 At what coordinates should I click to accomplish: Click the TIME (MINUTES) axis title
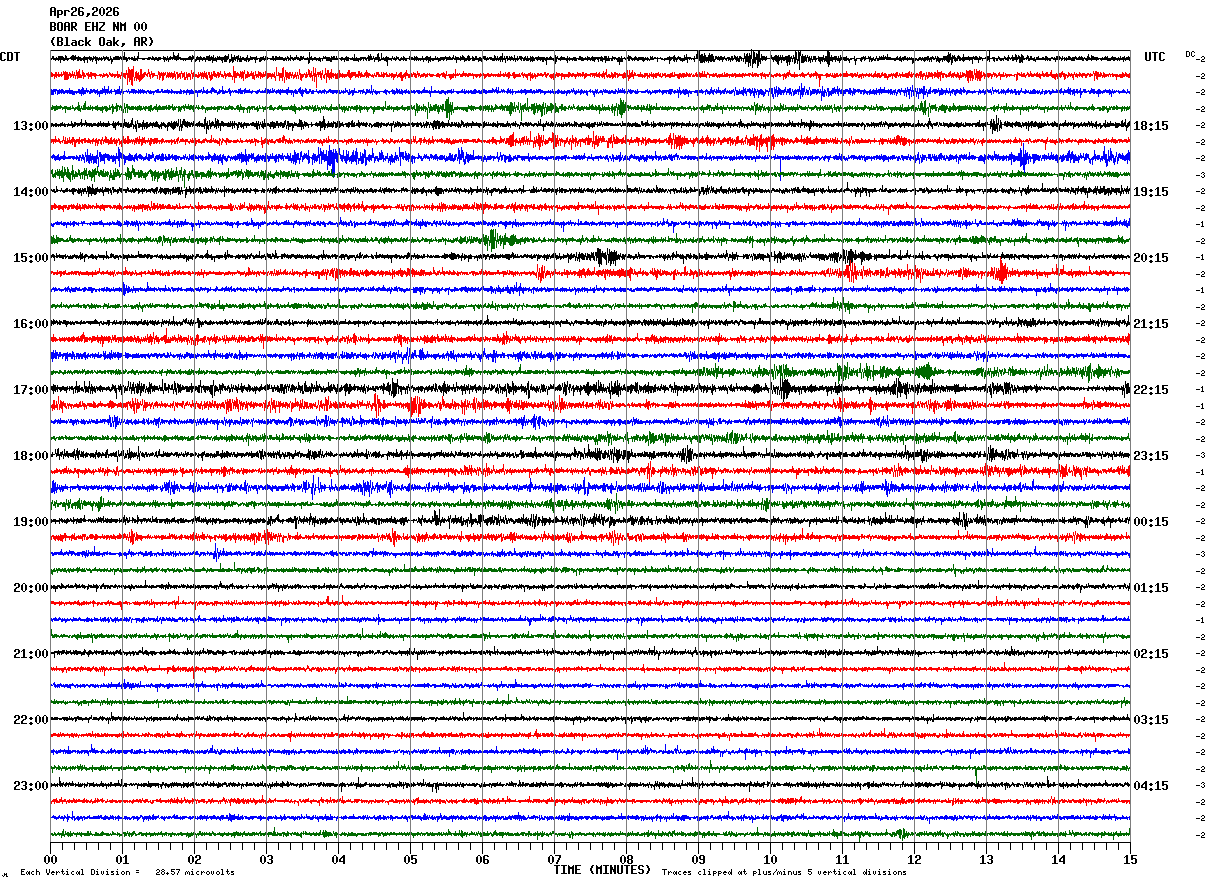click(x=602, y=870)
